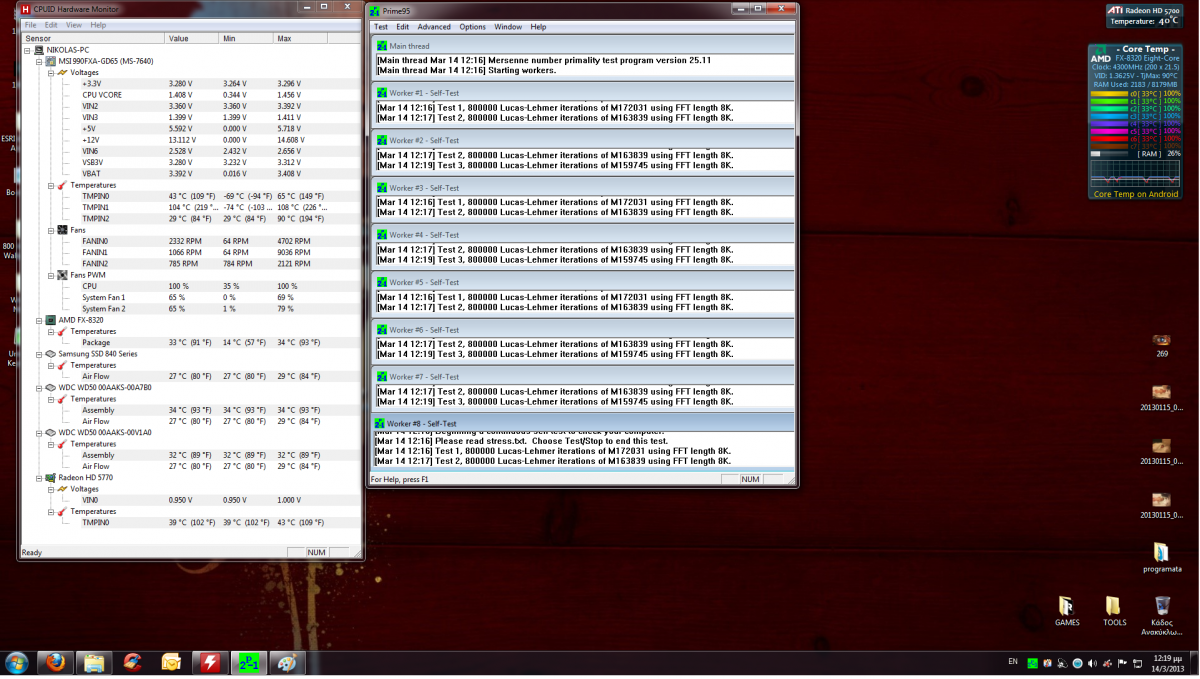This screenshot has width=1200, height=679.
Task: Open Advanced menu in Prime95
Action: click(434, 27)
